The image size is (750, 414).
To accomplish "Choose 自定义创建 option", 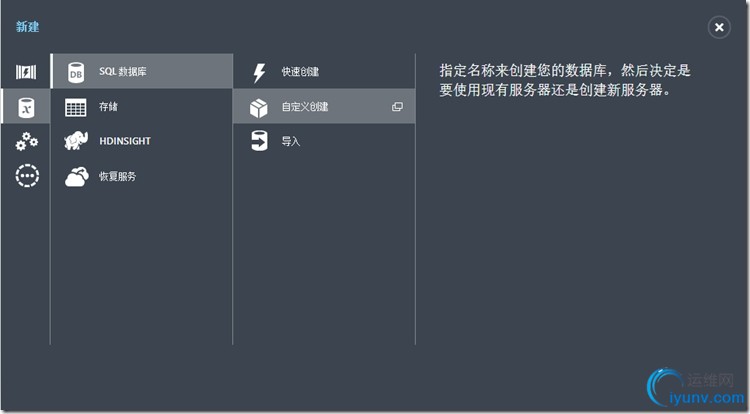I will (305, 107).
